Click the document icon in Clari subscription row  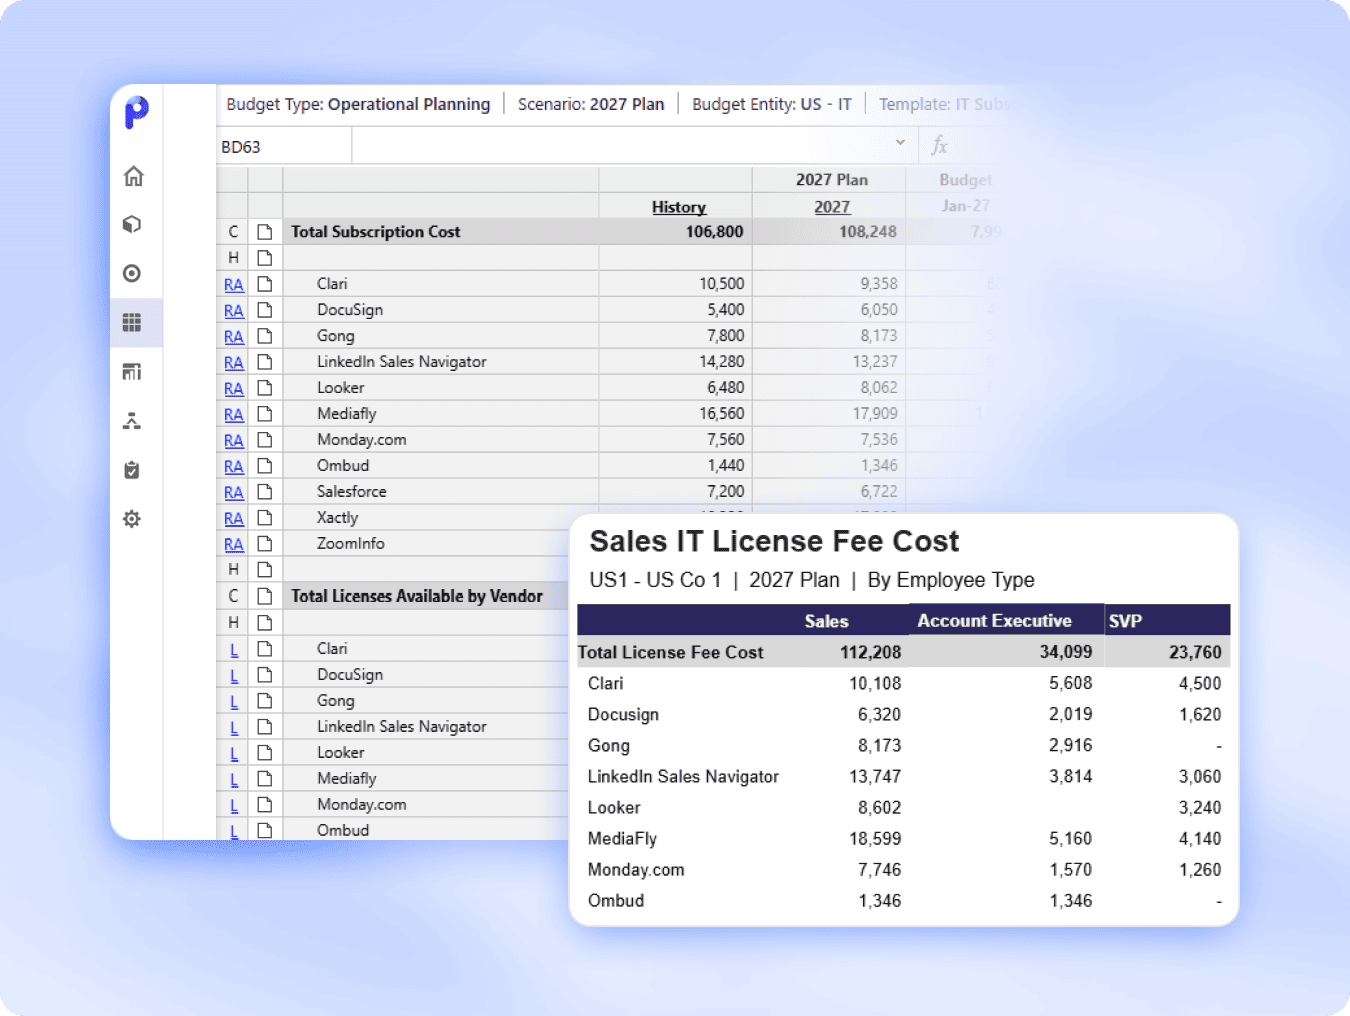coord(265,284)
